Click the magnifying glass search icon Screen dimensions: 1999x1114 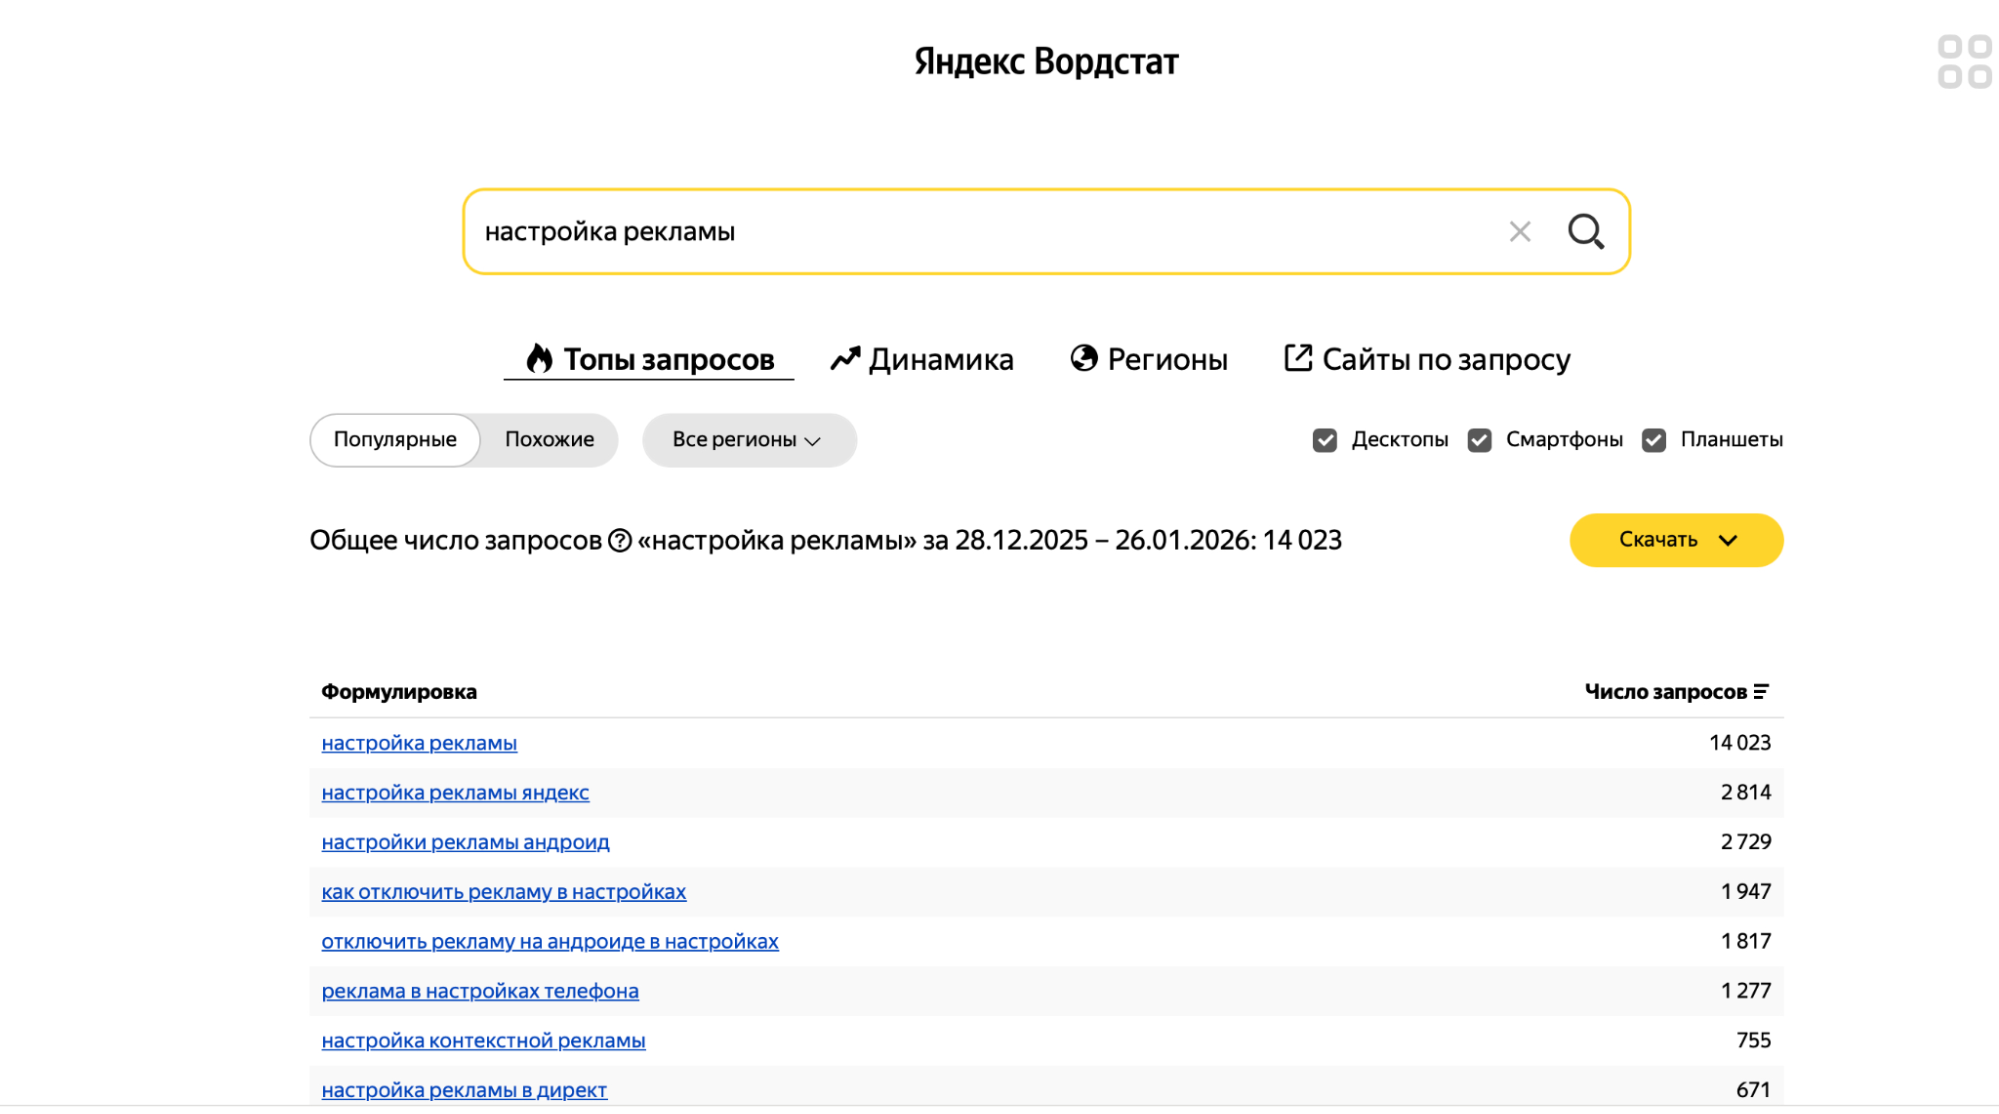(1585, 231)
